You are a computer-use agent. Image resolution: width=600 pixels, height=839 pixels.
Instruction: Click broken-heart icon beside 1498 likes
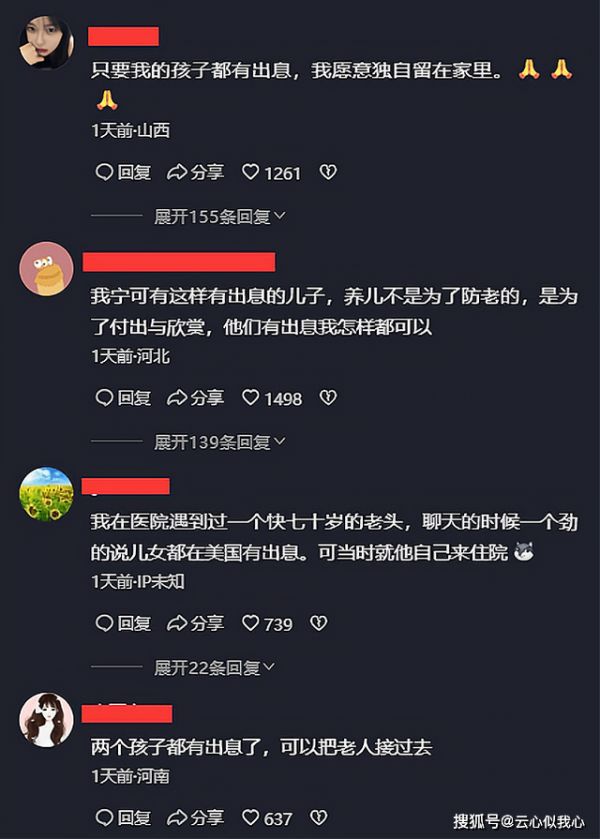328,398
